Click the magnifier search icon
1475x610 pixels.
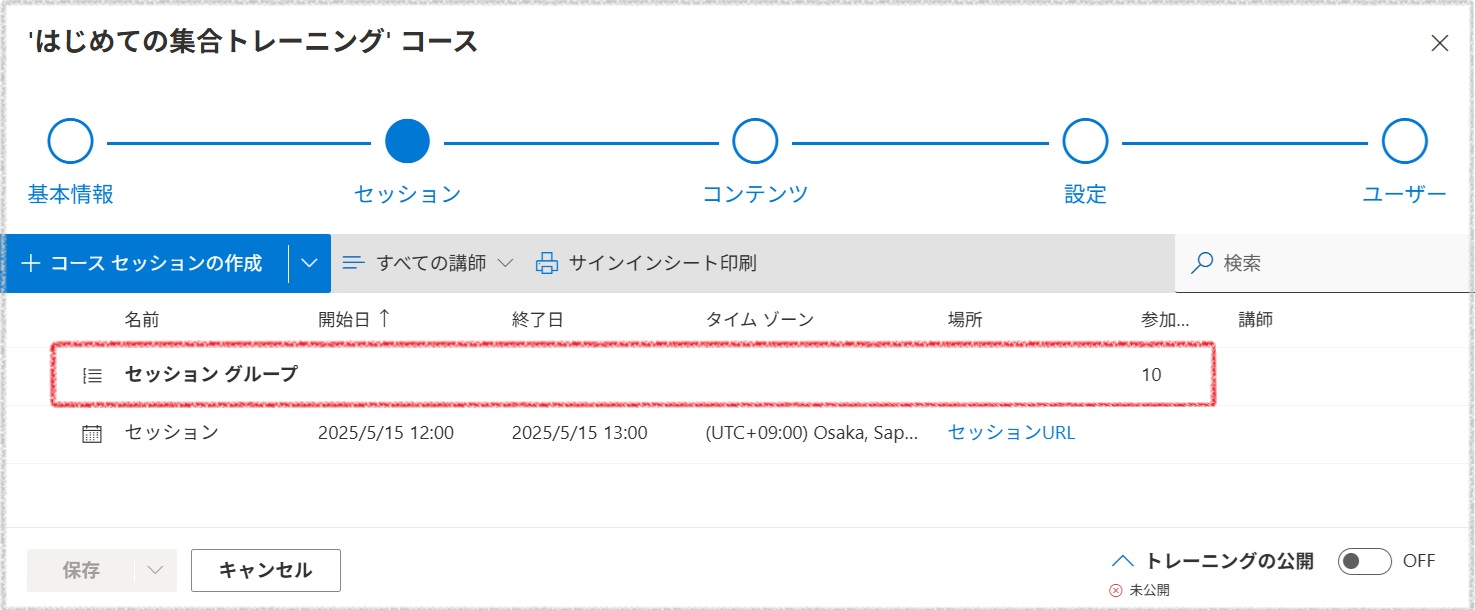click(1202, 263)
